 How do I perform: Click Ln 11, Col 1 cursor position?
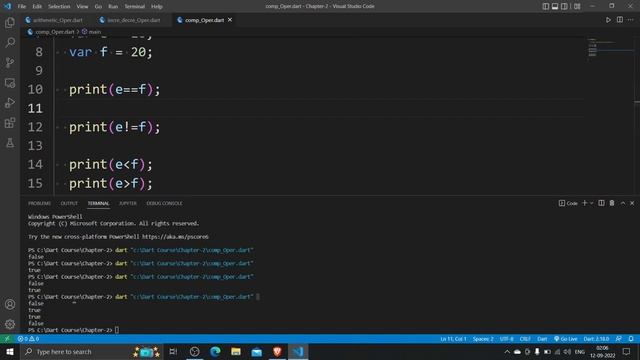(453, 339)
